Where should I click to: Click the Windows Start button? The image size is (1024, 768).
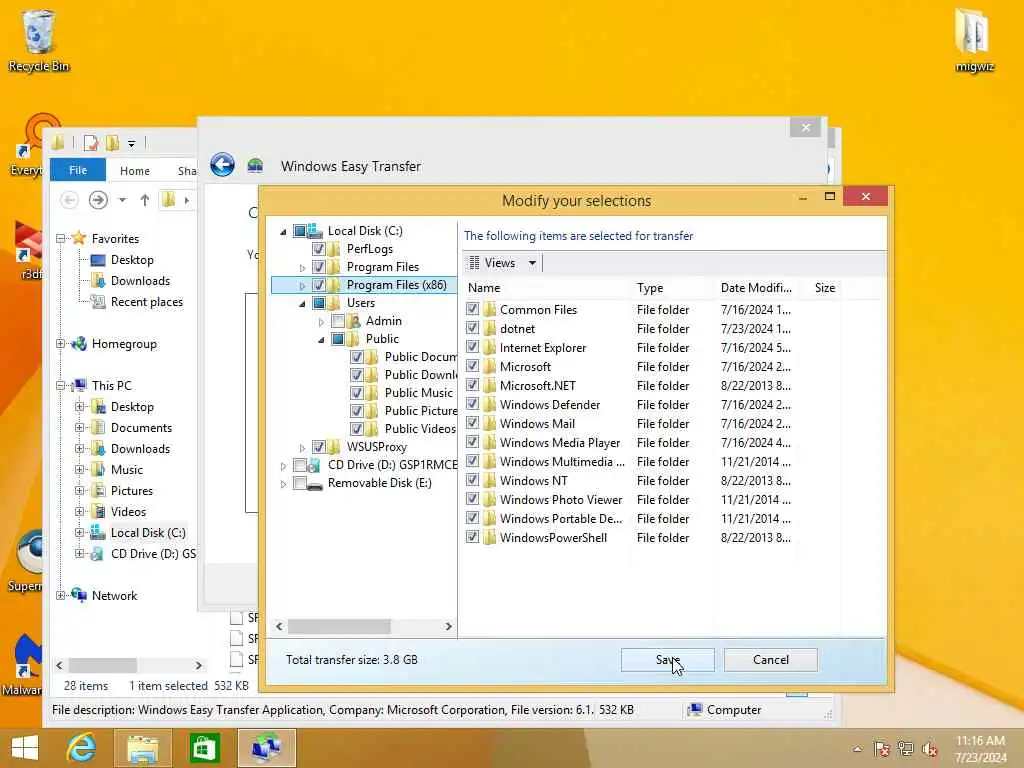point(25,748)
